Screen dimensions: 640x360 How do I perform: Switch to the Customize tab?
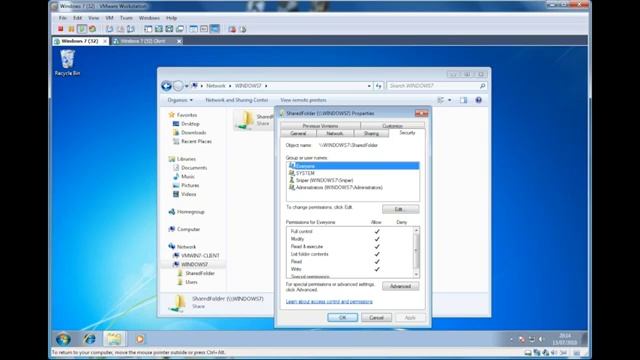[x=393, y=126]
